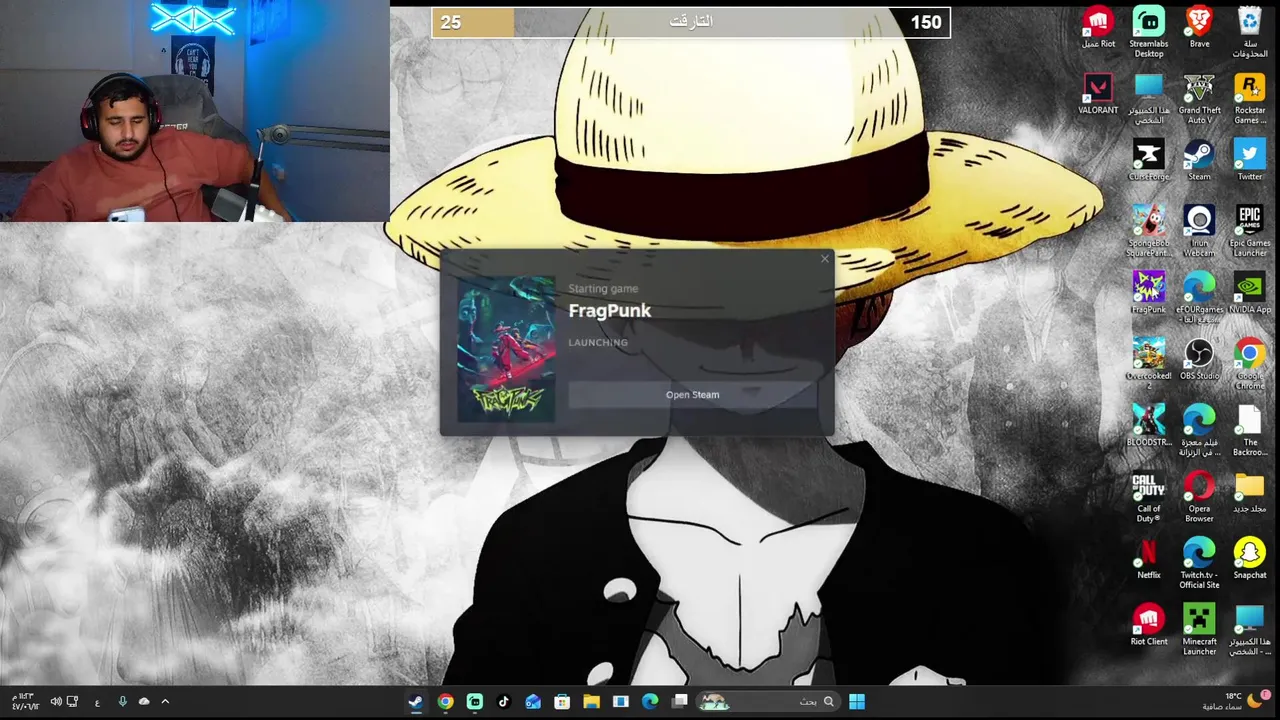The image size is (1280, 720).
Task: Select the VALORANT desktop shortcut
Action: pos(1098,94)
